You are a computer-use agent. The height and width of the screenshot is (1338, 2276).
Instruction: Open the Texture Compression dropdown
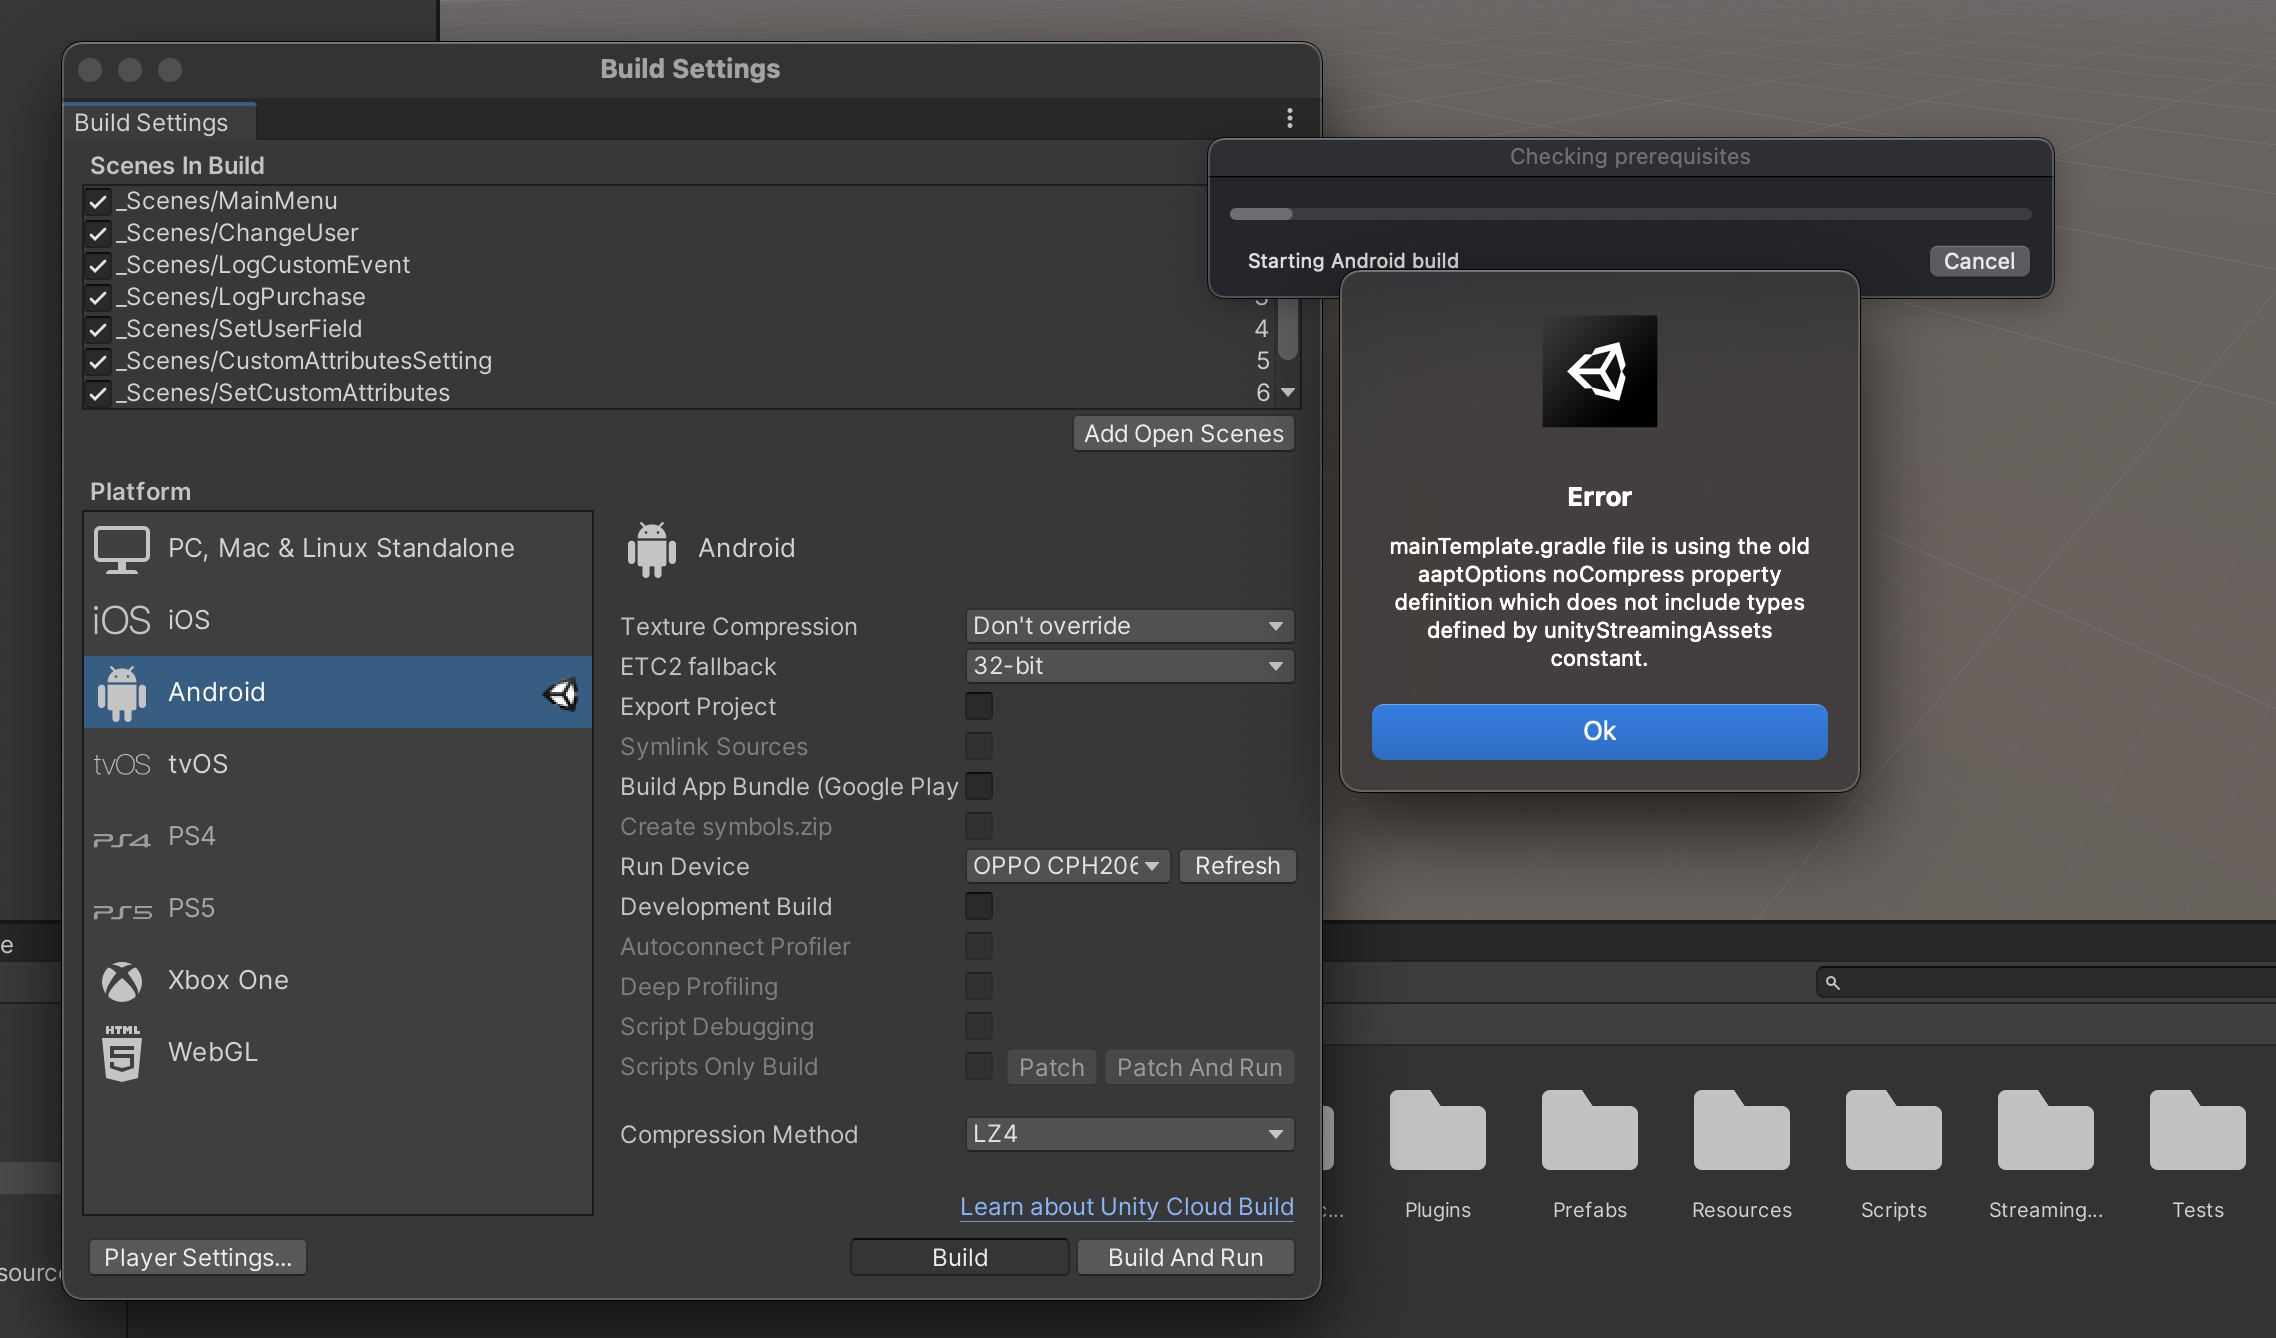[x=1128, y=626]
